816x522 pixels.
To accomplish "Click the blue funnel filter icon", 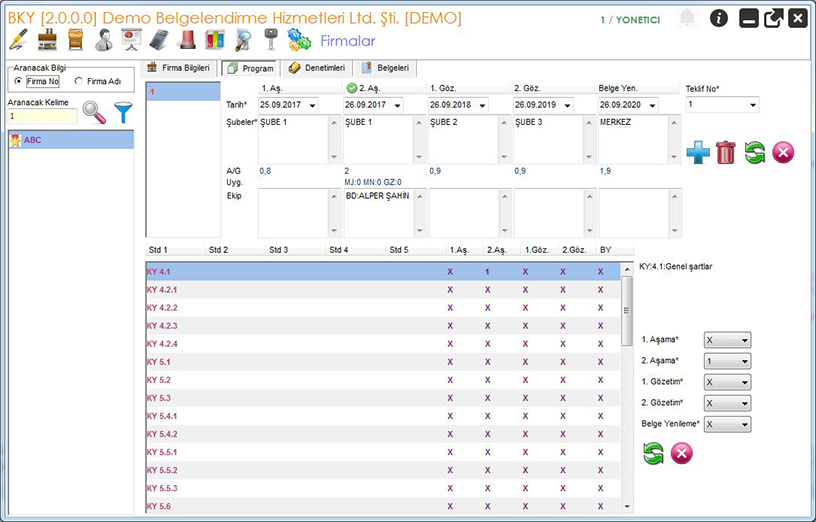I will click(x=123, y=112).
